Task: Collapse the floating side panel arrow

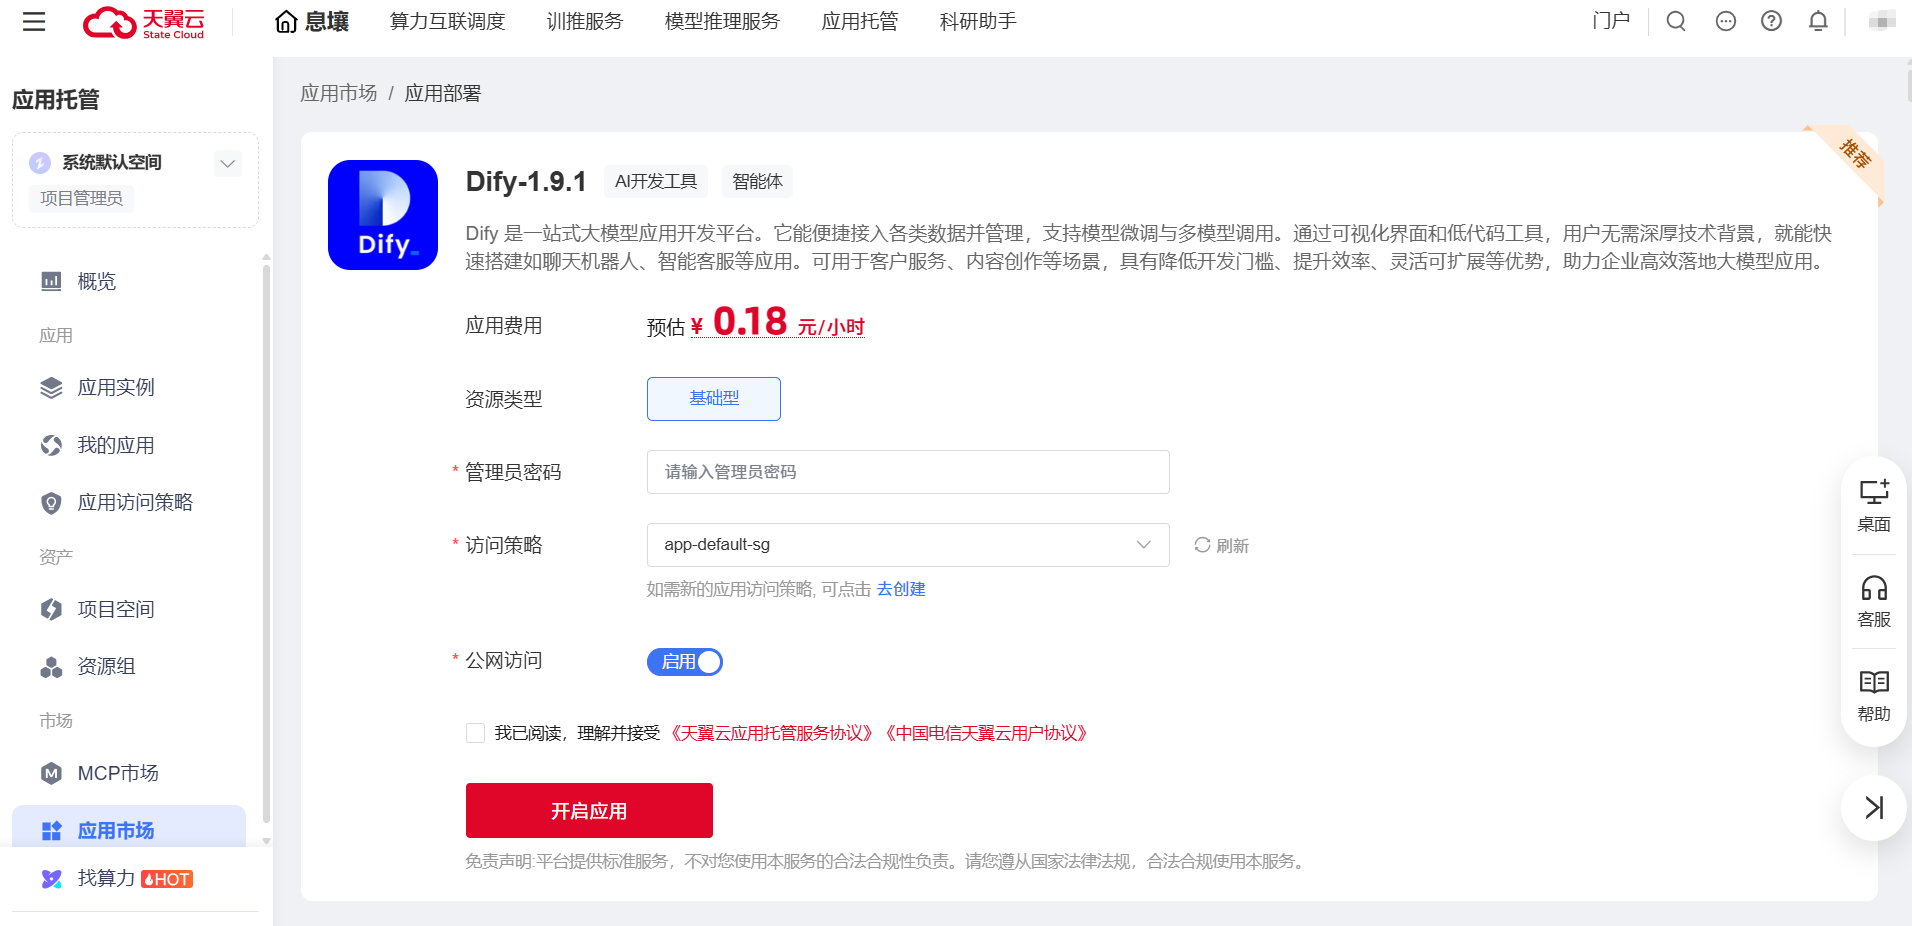Action: coord(1874,807)
